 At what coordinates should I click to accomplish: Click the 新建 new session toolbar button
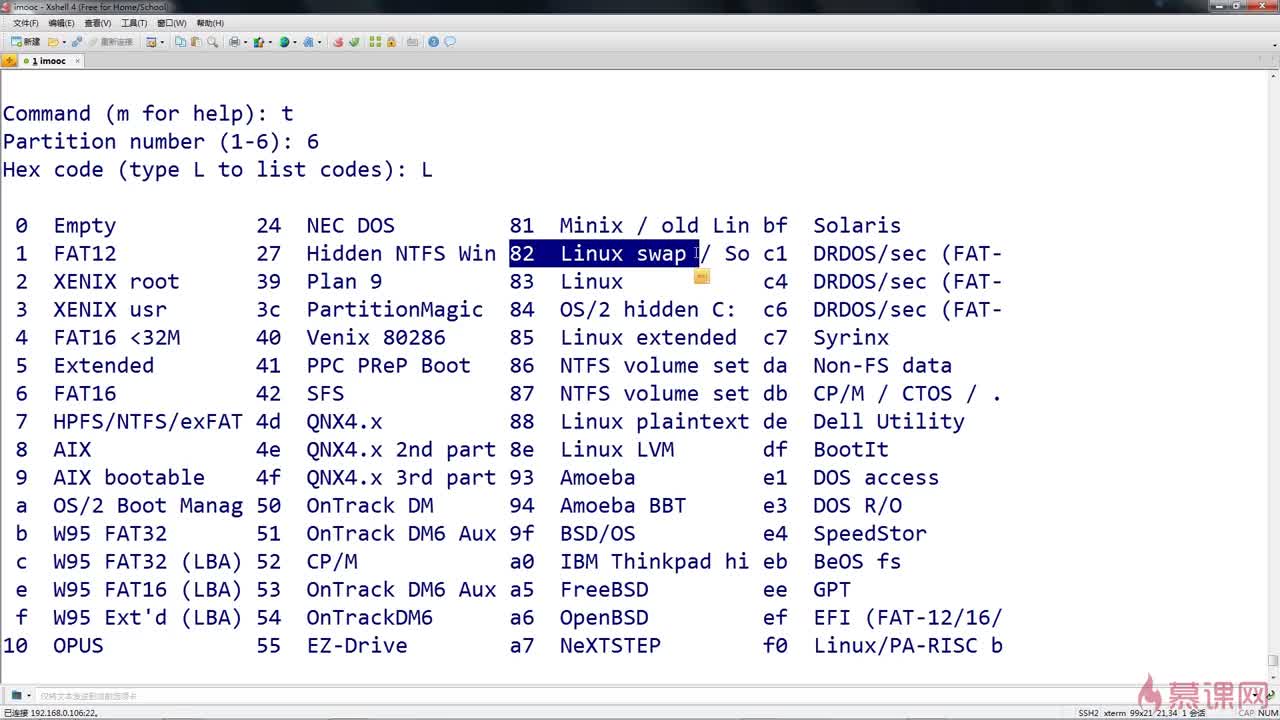(25, 42)
